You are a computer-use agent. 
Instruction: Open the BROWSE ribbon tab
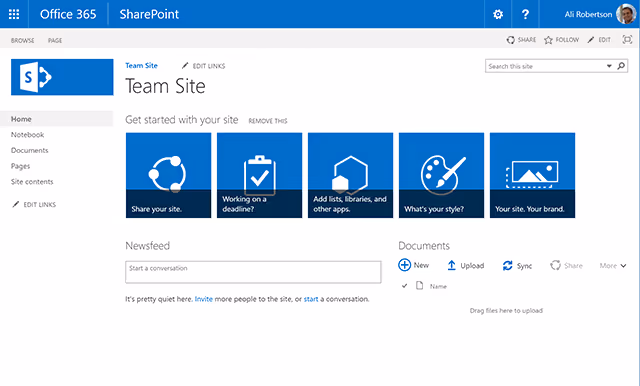(x=22, y=40)
